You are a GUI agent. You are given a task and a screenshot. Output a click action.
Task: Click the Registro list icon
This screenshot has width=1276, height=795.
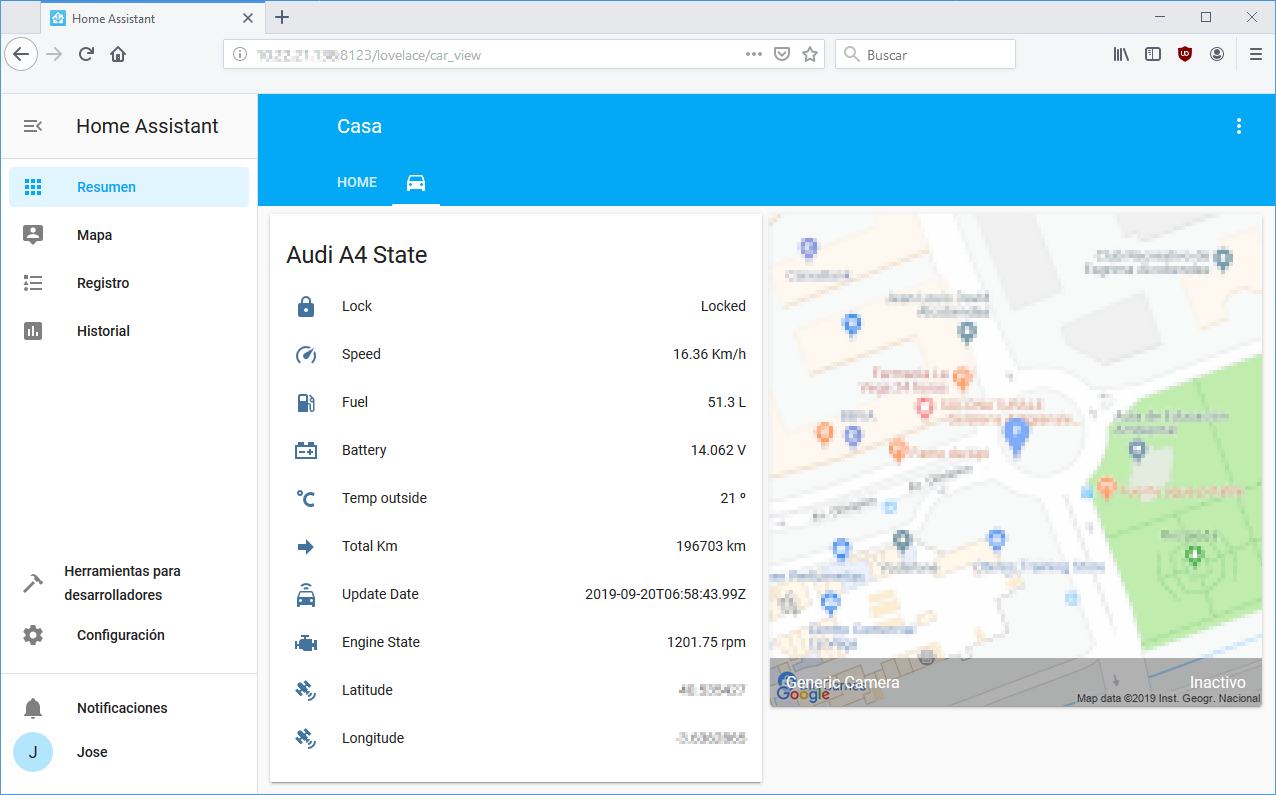[x=33, y=283]
